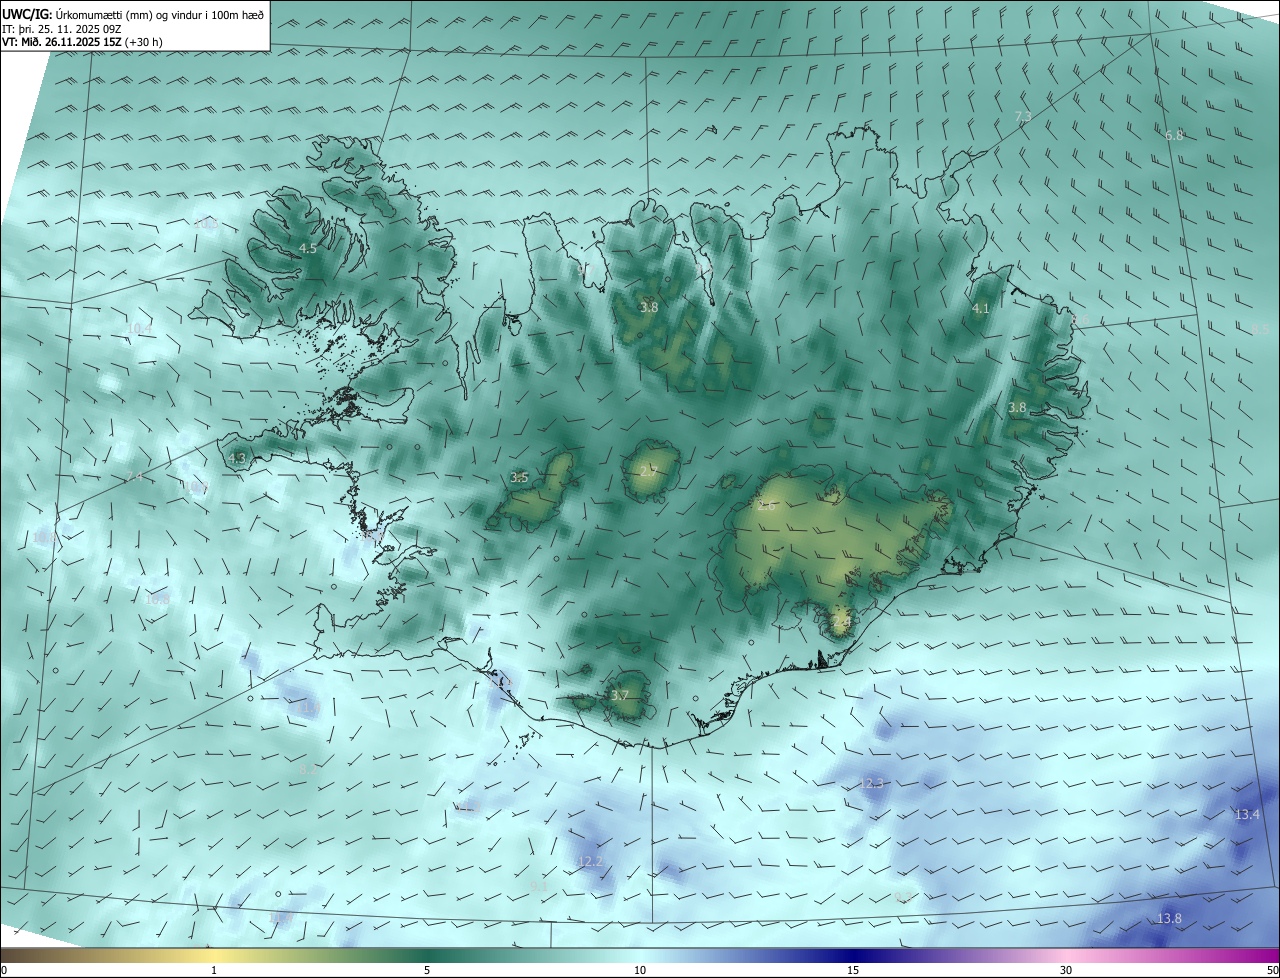Image resolution: width=1280 pixels, height=978 pixels.
Task: Click the 50 tick on the color scale
Action: [1272, 970]
